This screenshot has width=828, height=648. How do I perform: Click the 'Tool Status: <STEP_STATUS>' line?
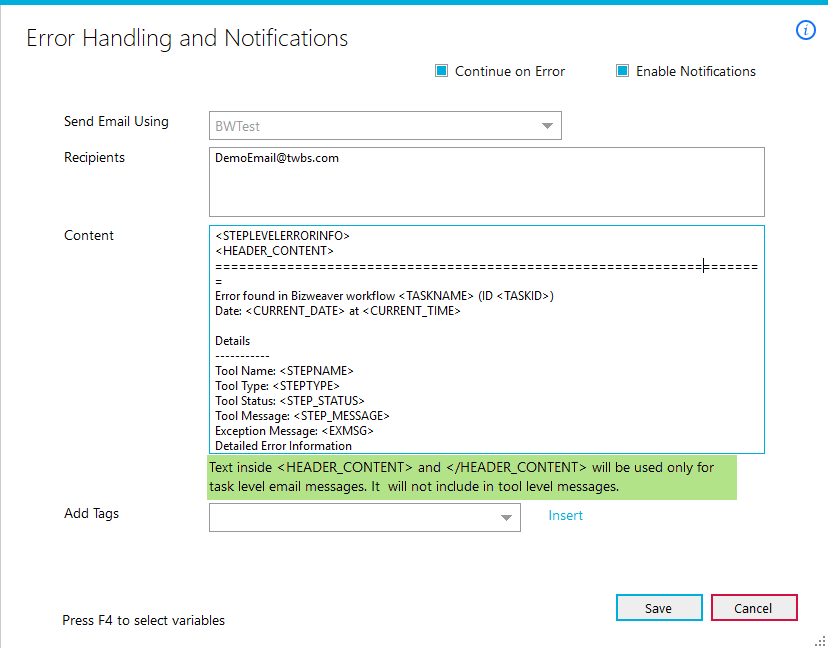pyautogui.click(x=290, y=401)
